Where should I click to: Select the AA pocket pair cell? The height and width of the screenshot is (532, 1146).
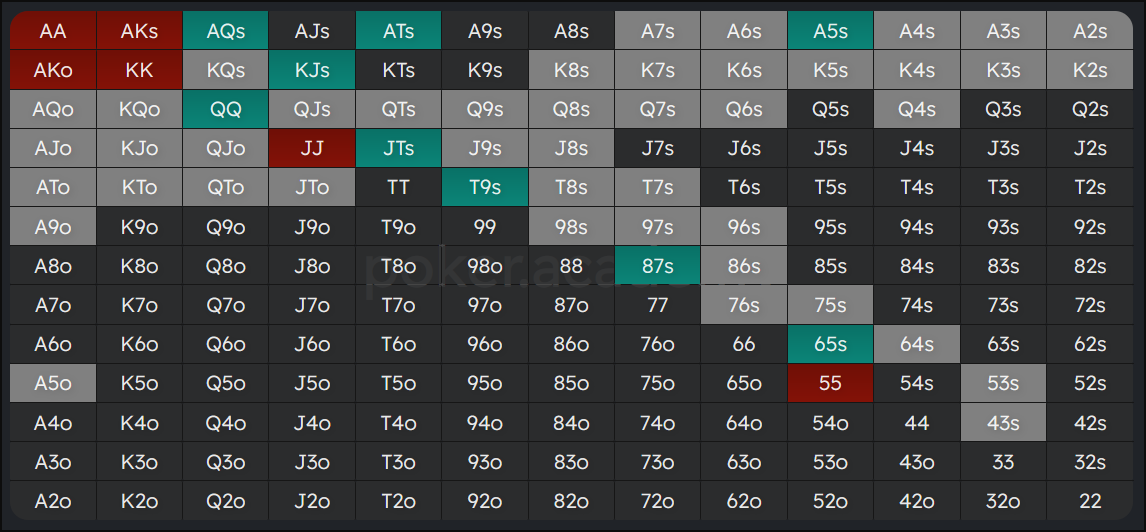53,31
